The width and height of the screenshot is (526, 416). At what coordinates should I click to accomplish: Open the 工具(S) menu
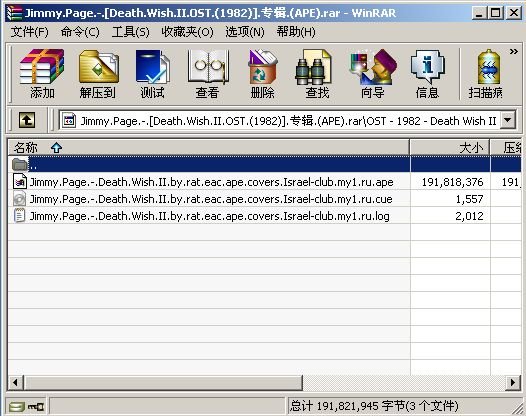130,32
